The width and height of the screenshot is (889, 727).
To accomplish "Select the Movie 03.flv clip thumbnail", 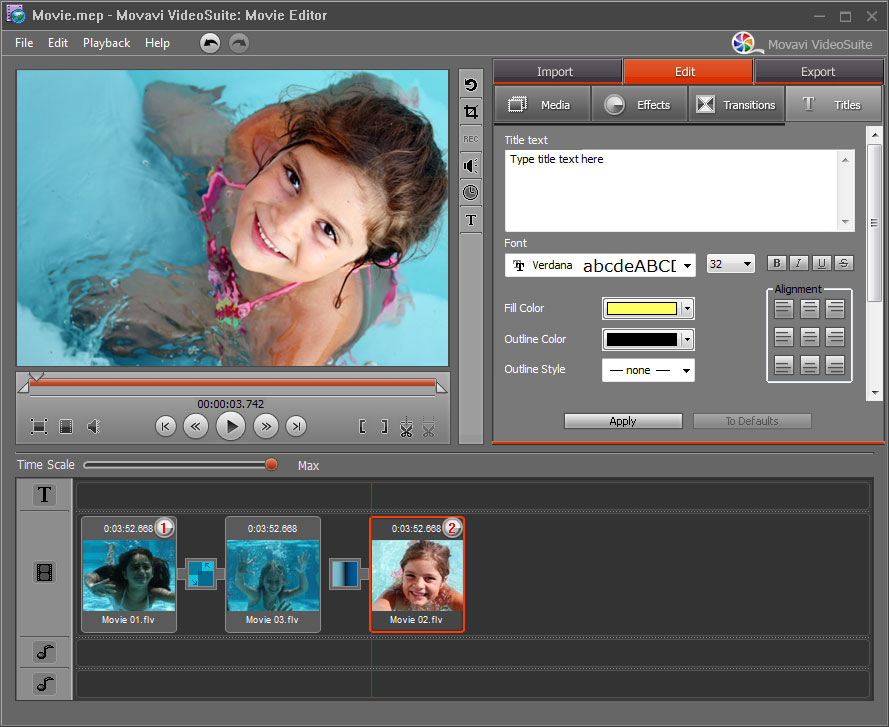I will click(x=273, y=574).
